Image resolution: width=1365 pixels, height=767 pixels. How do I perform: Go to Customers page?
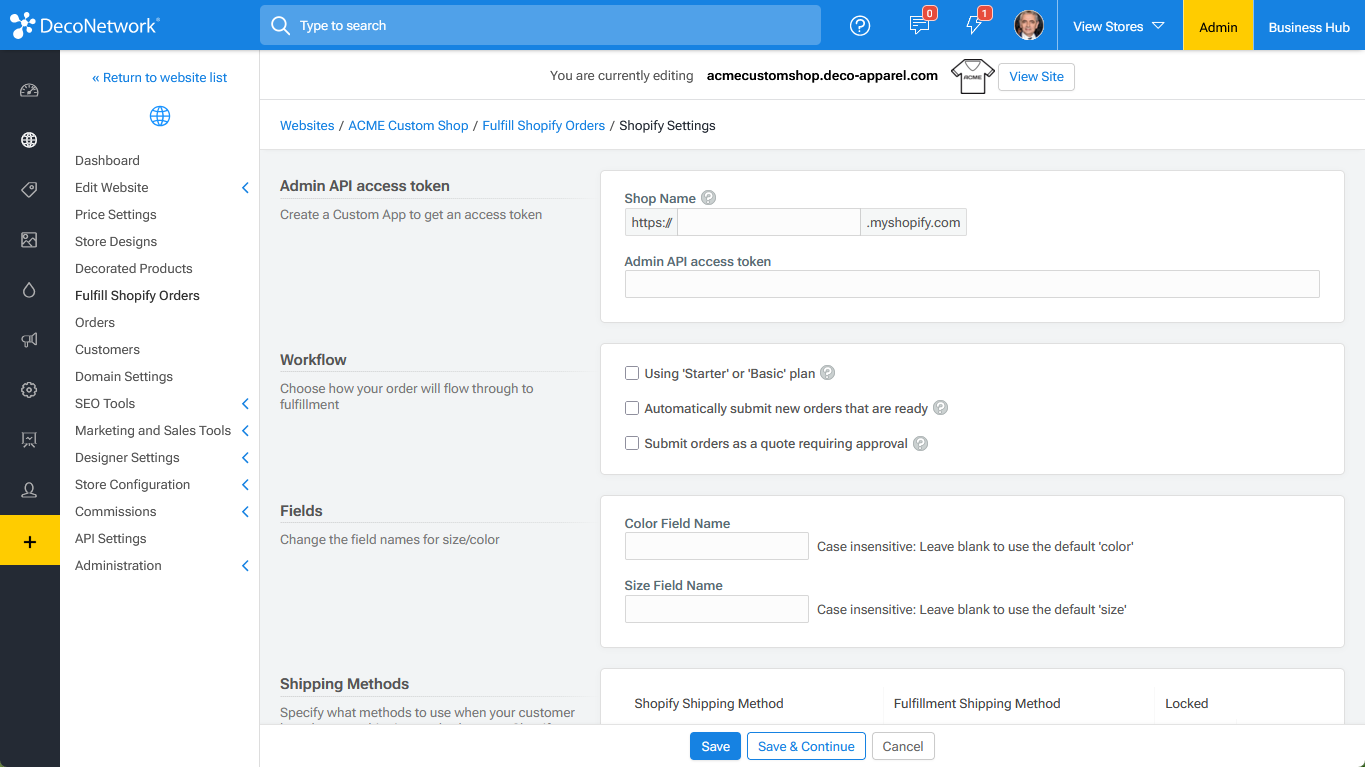tap(107, 349)
